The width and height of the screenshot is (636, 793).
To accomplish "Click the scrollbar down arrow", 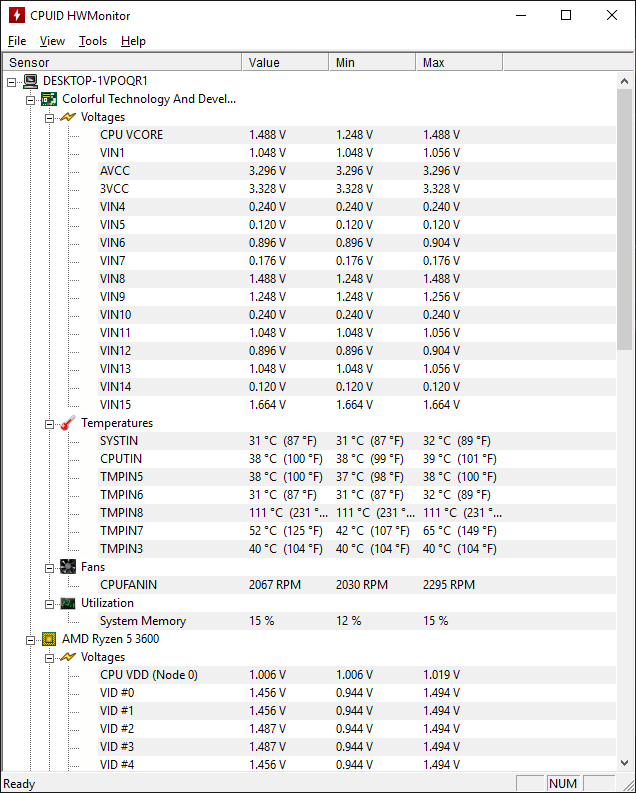I will click(x=624, y=762).
